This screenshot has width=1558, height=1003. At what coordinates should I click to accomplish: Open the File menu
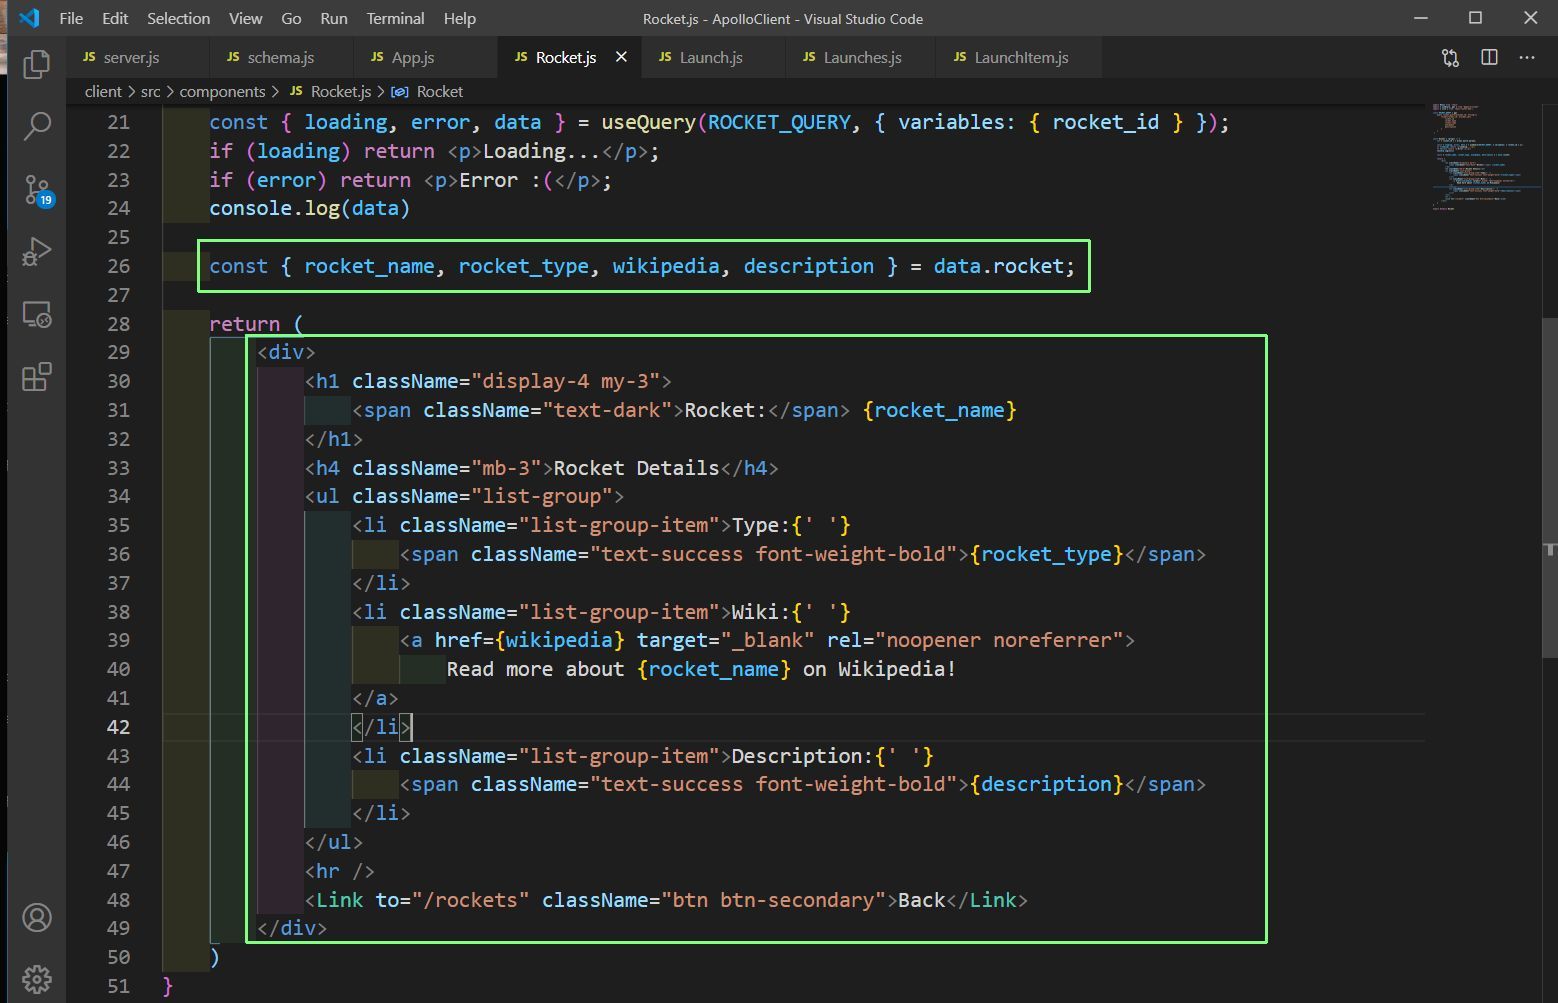coord(71,18)
